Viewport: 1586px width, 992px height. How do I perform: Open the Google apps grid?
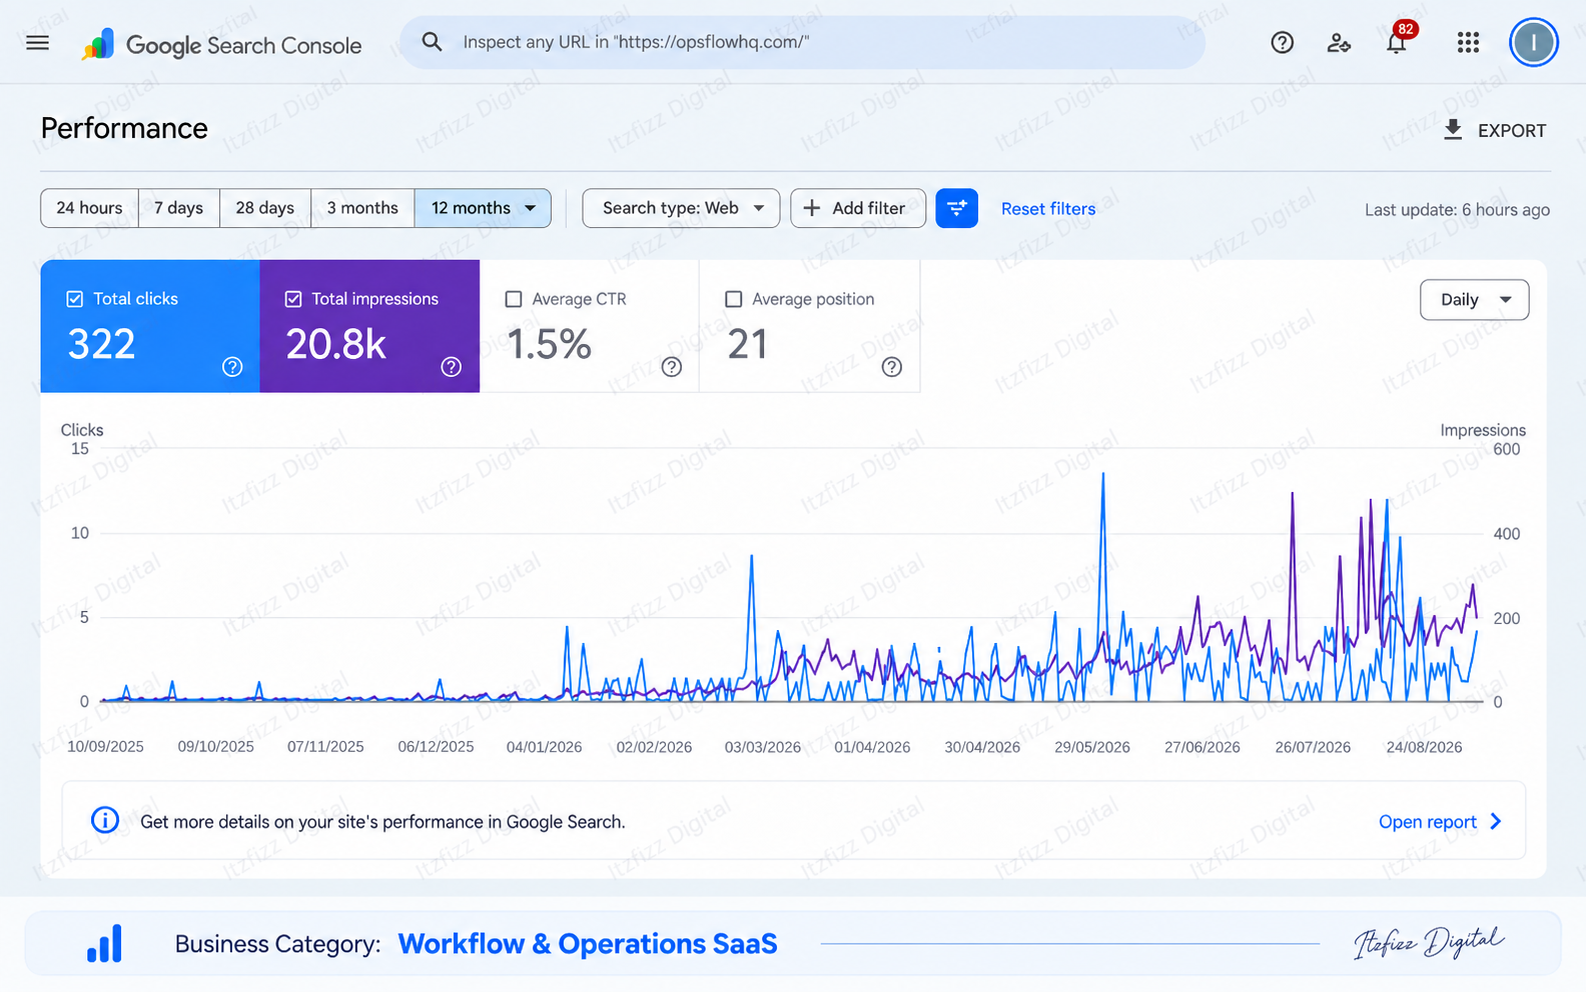click(1468, 43)
